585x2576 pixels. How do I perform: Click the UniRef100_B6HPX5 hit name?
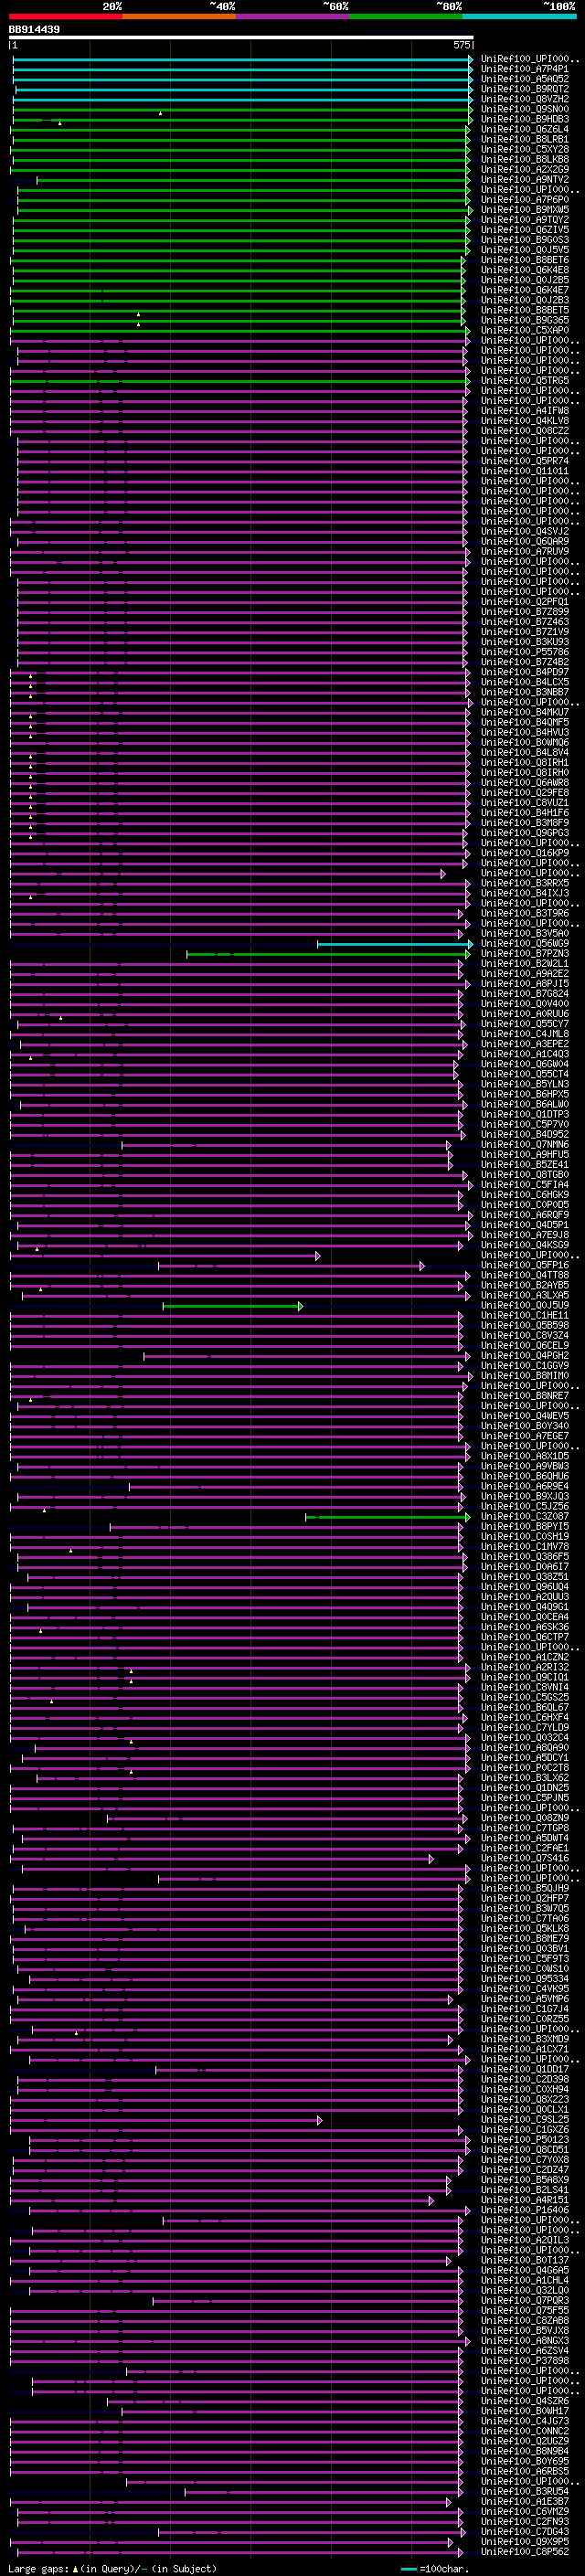(525, 1095)
